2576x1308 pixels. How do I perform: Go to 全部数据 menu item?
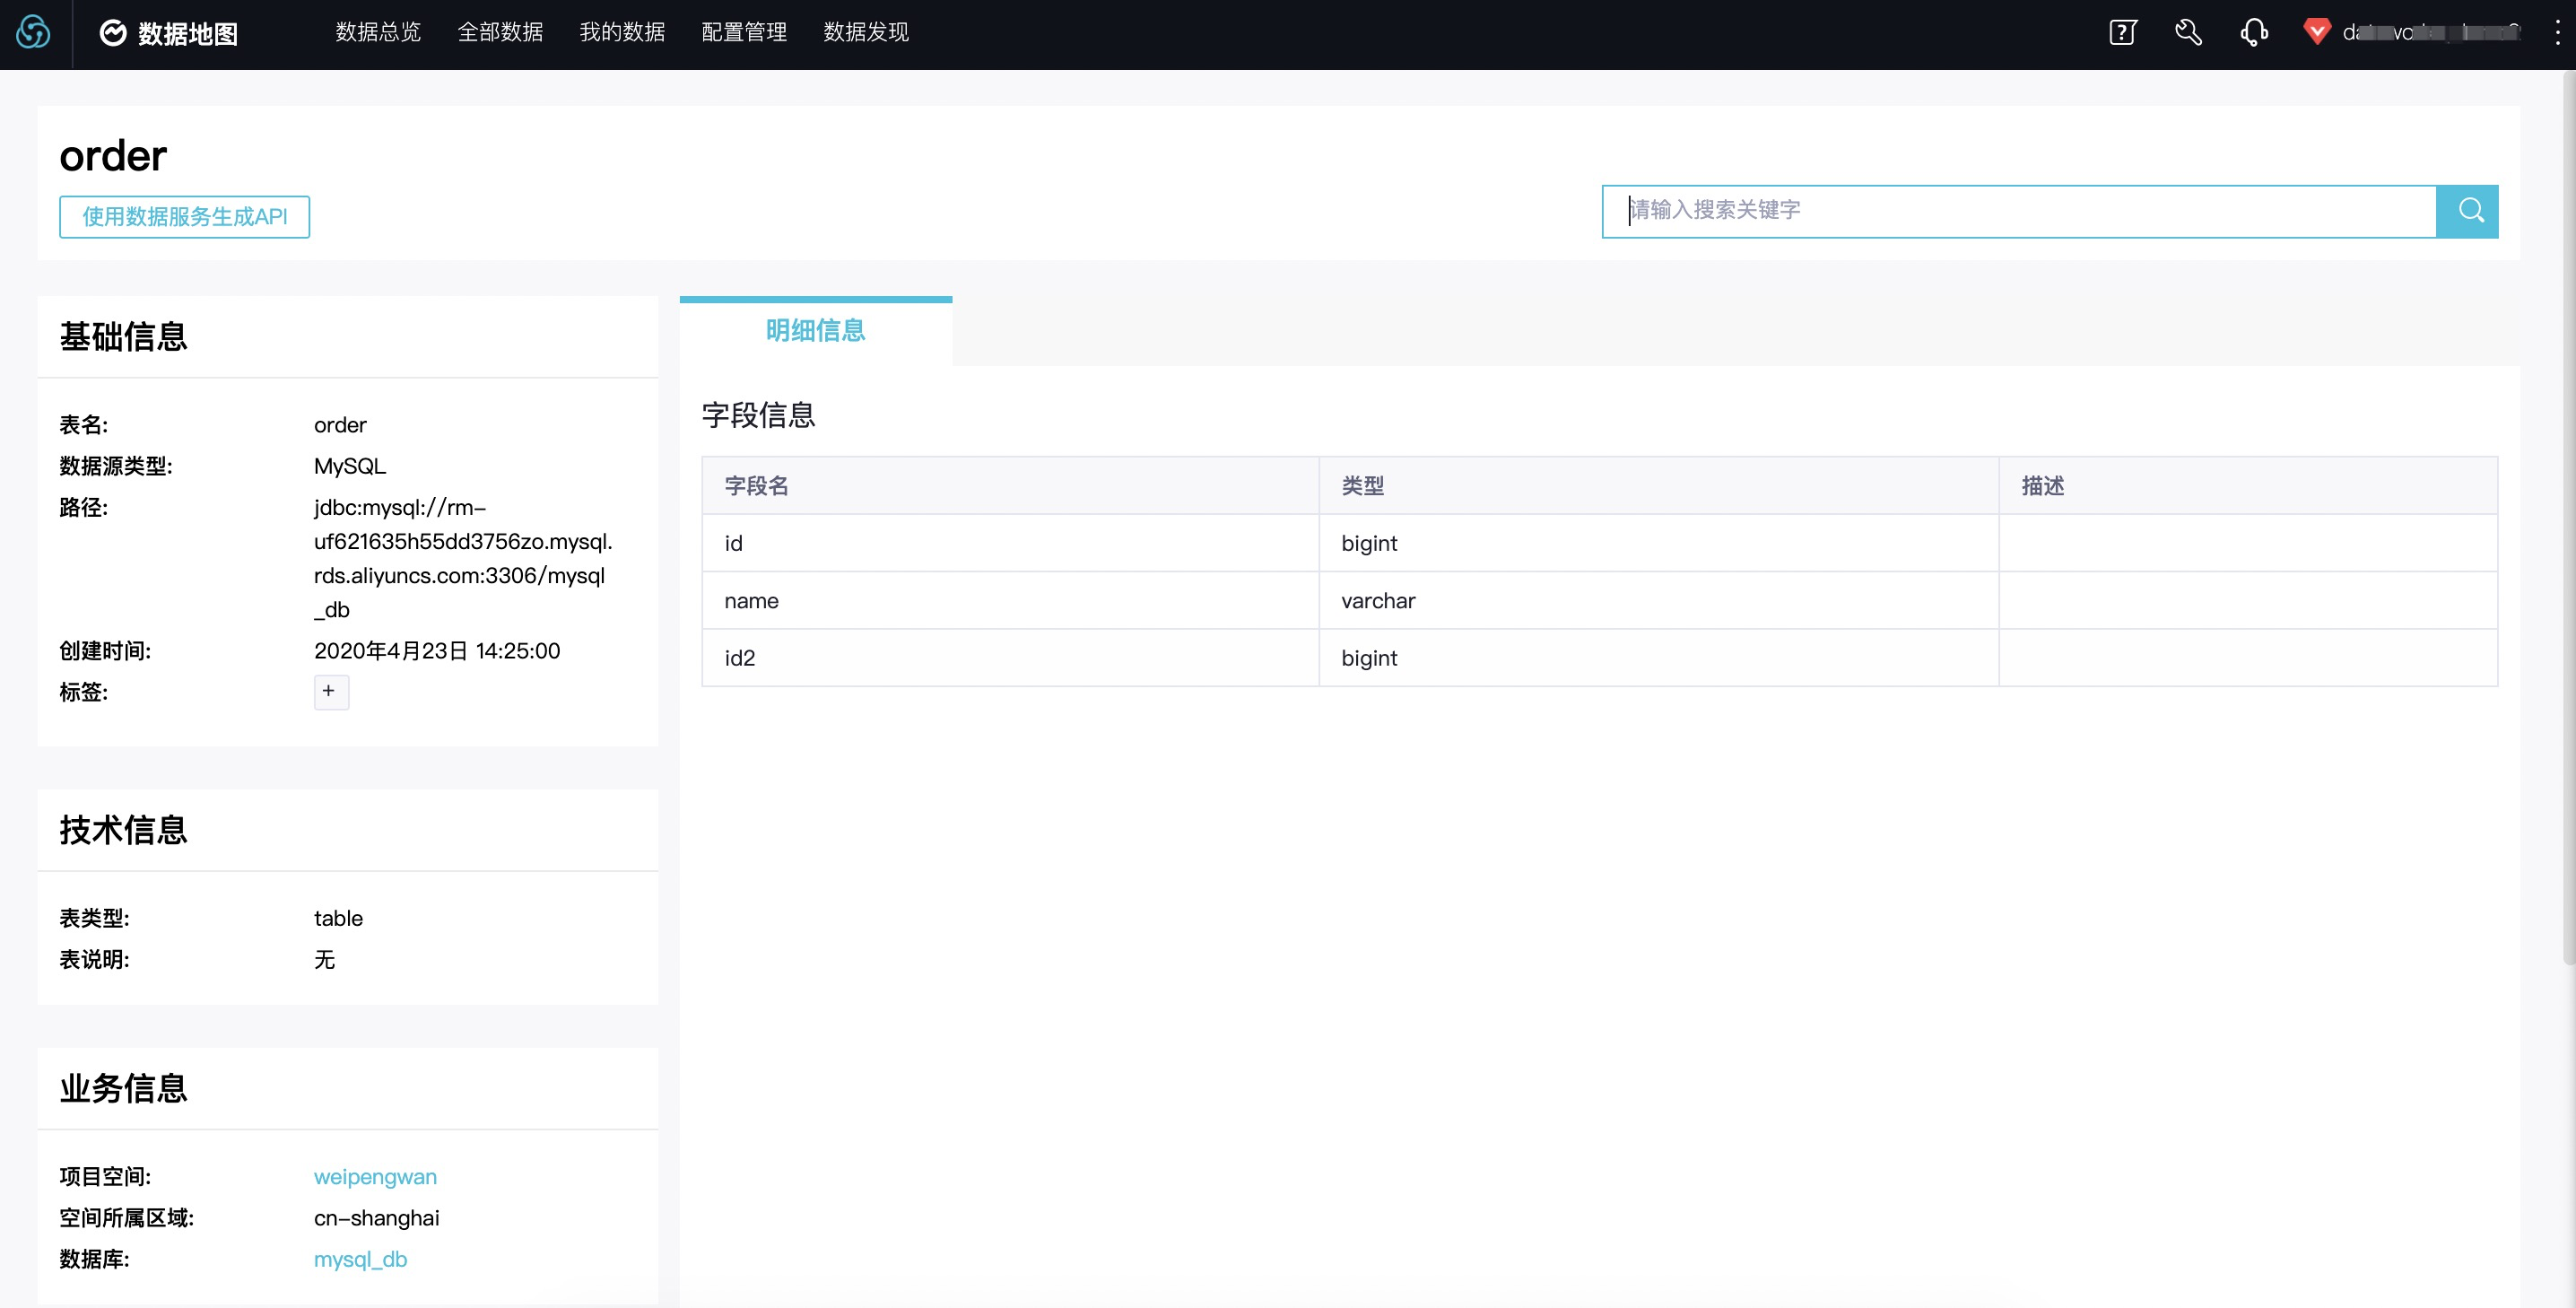point(500,33)
